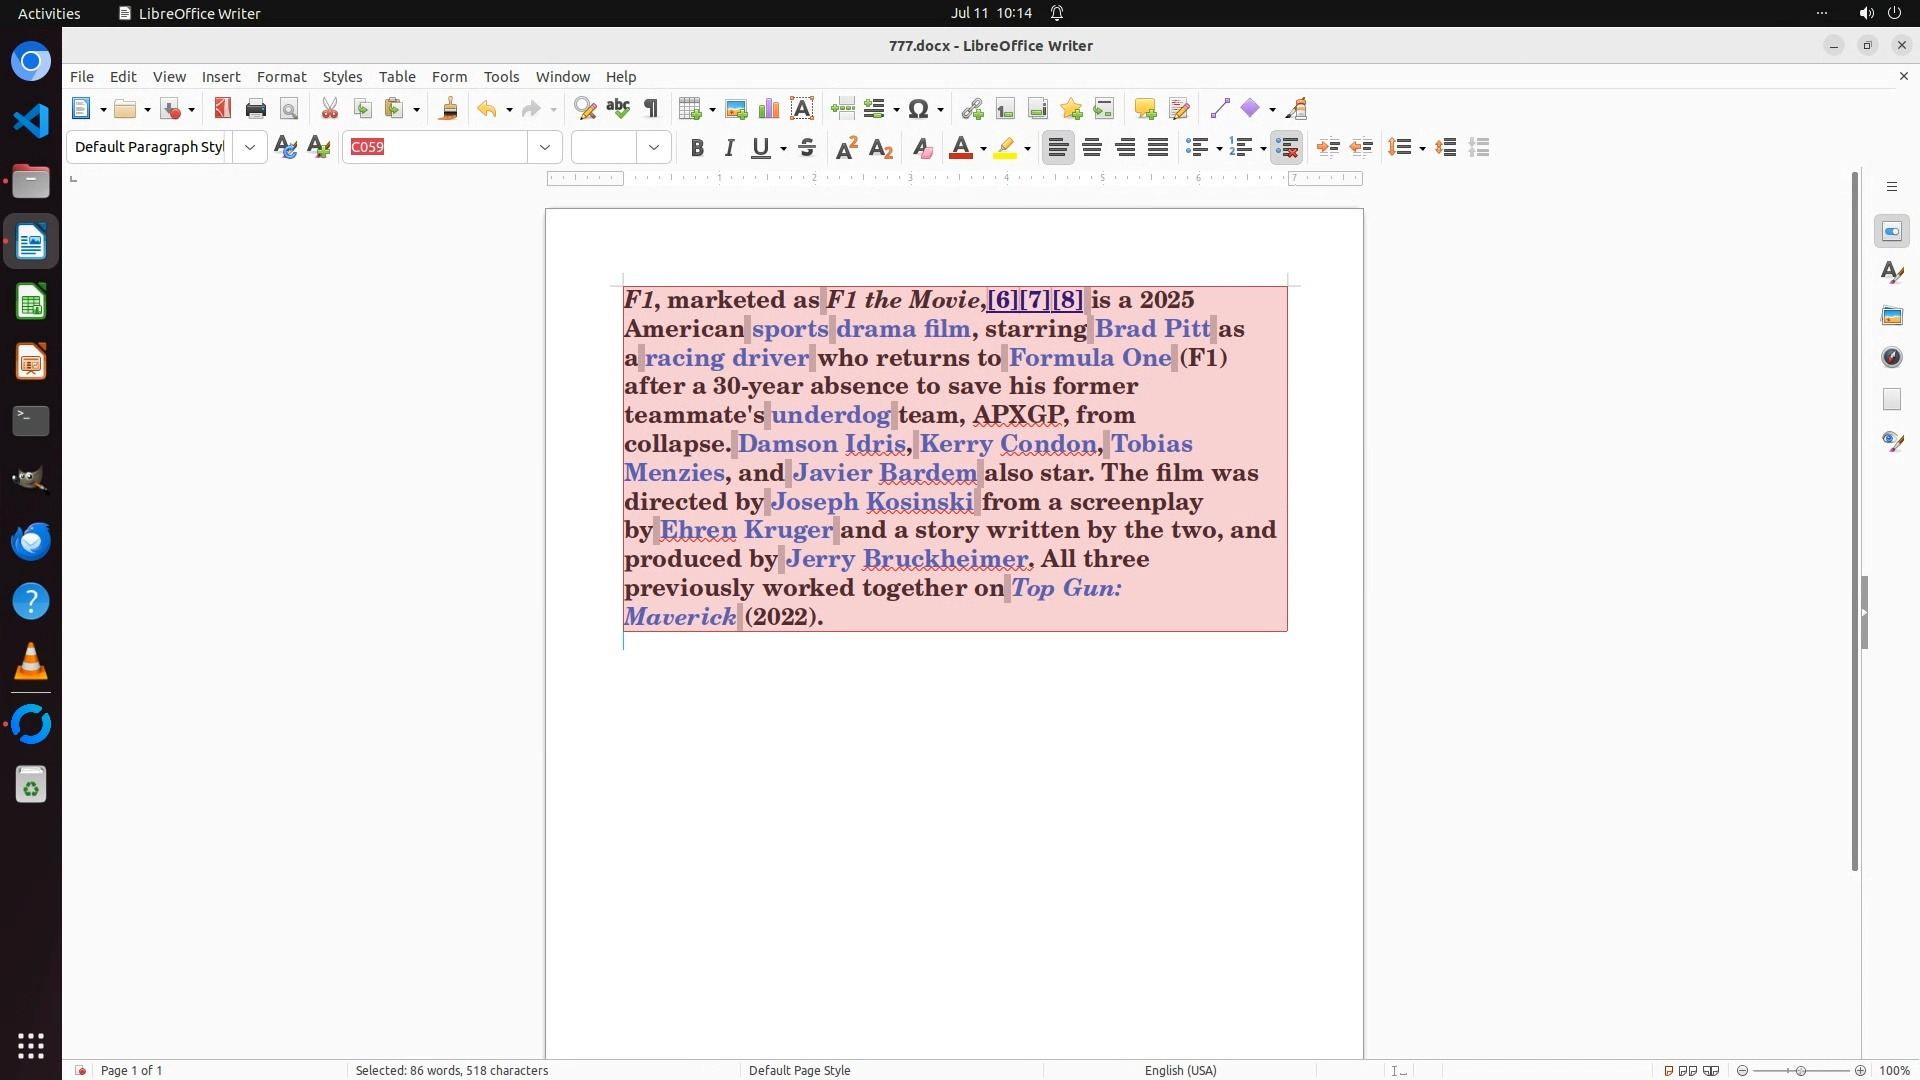Click the Insert Chart icon
Image resolution: width=1920 pixels, height=1080 pixels.
[x=769, y=109]
